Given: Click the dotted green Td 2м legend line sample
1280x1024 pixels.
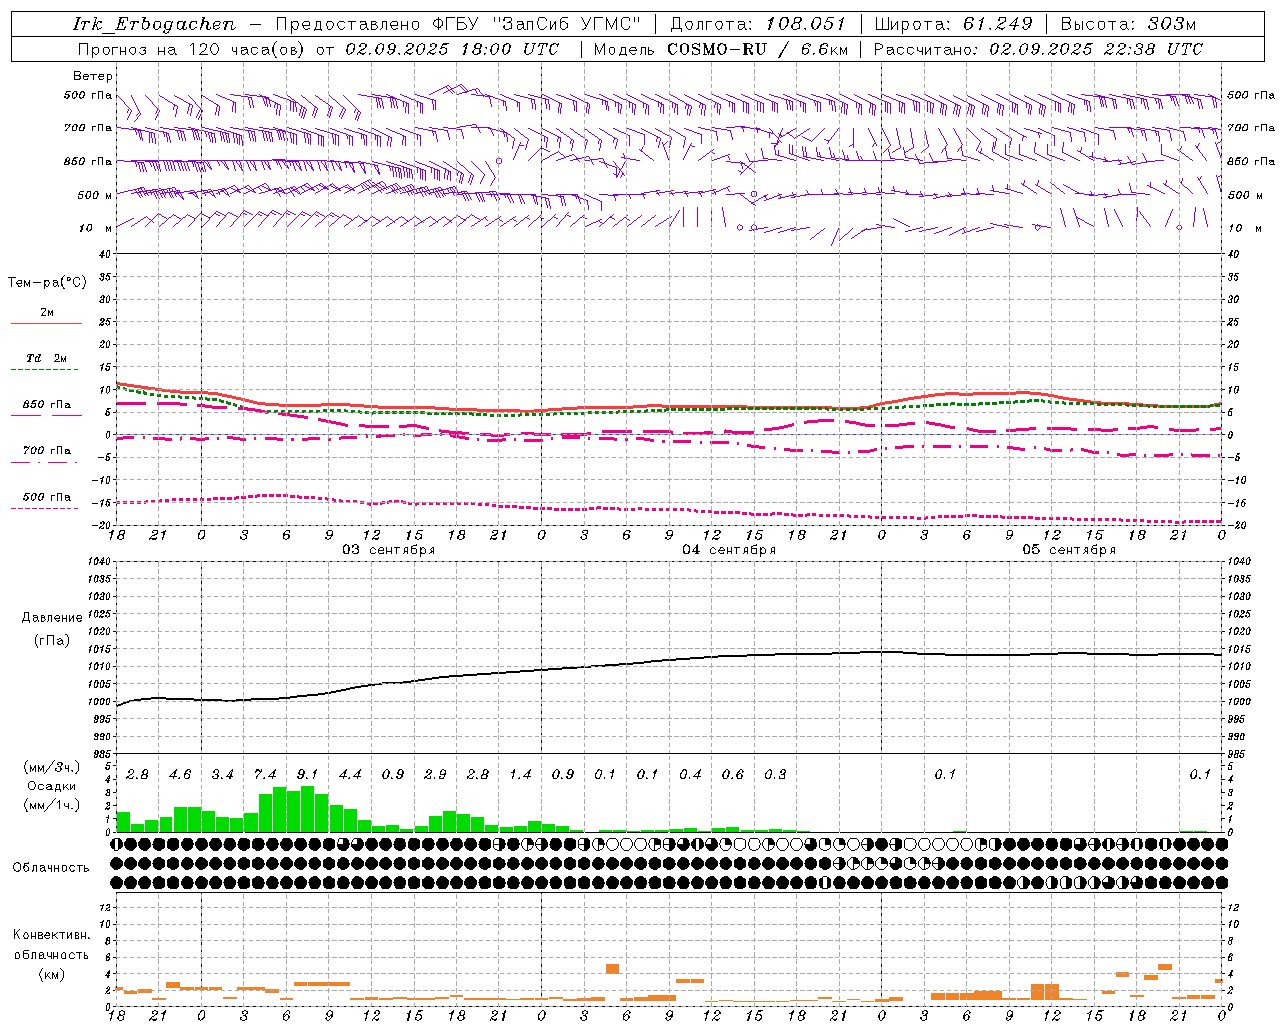Looking at the screenshot, I should (x=46, y=370).
